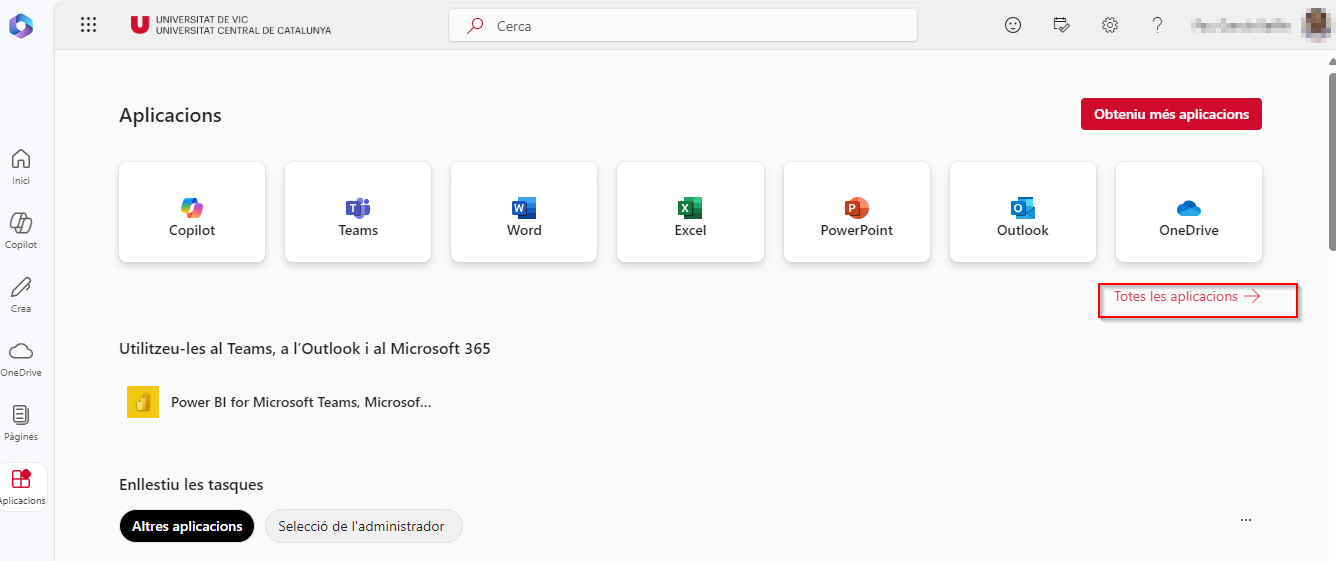This screenshot has height=561, width=1336.
Task: Open the user account profile picture
Action: pyautogui.click(x=1318, y=25)
